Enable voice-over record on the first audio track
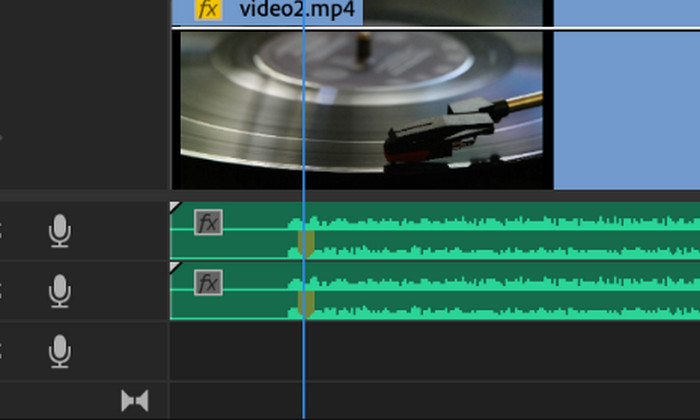 [x=60, y=232]
